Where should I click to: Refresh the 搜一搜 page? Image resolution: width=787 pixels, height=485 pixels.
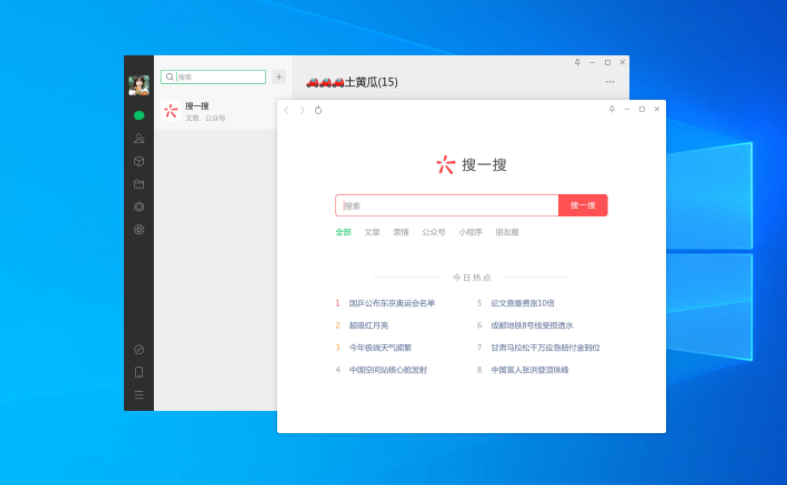pos(318,110)
